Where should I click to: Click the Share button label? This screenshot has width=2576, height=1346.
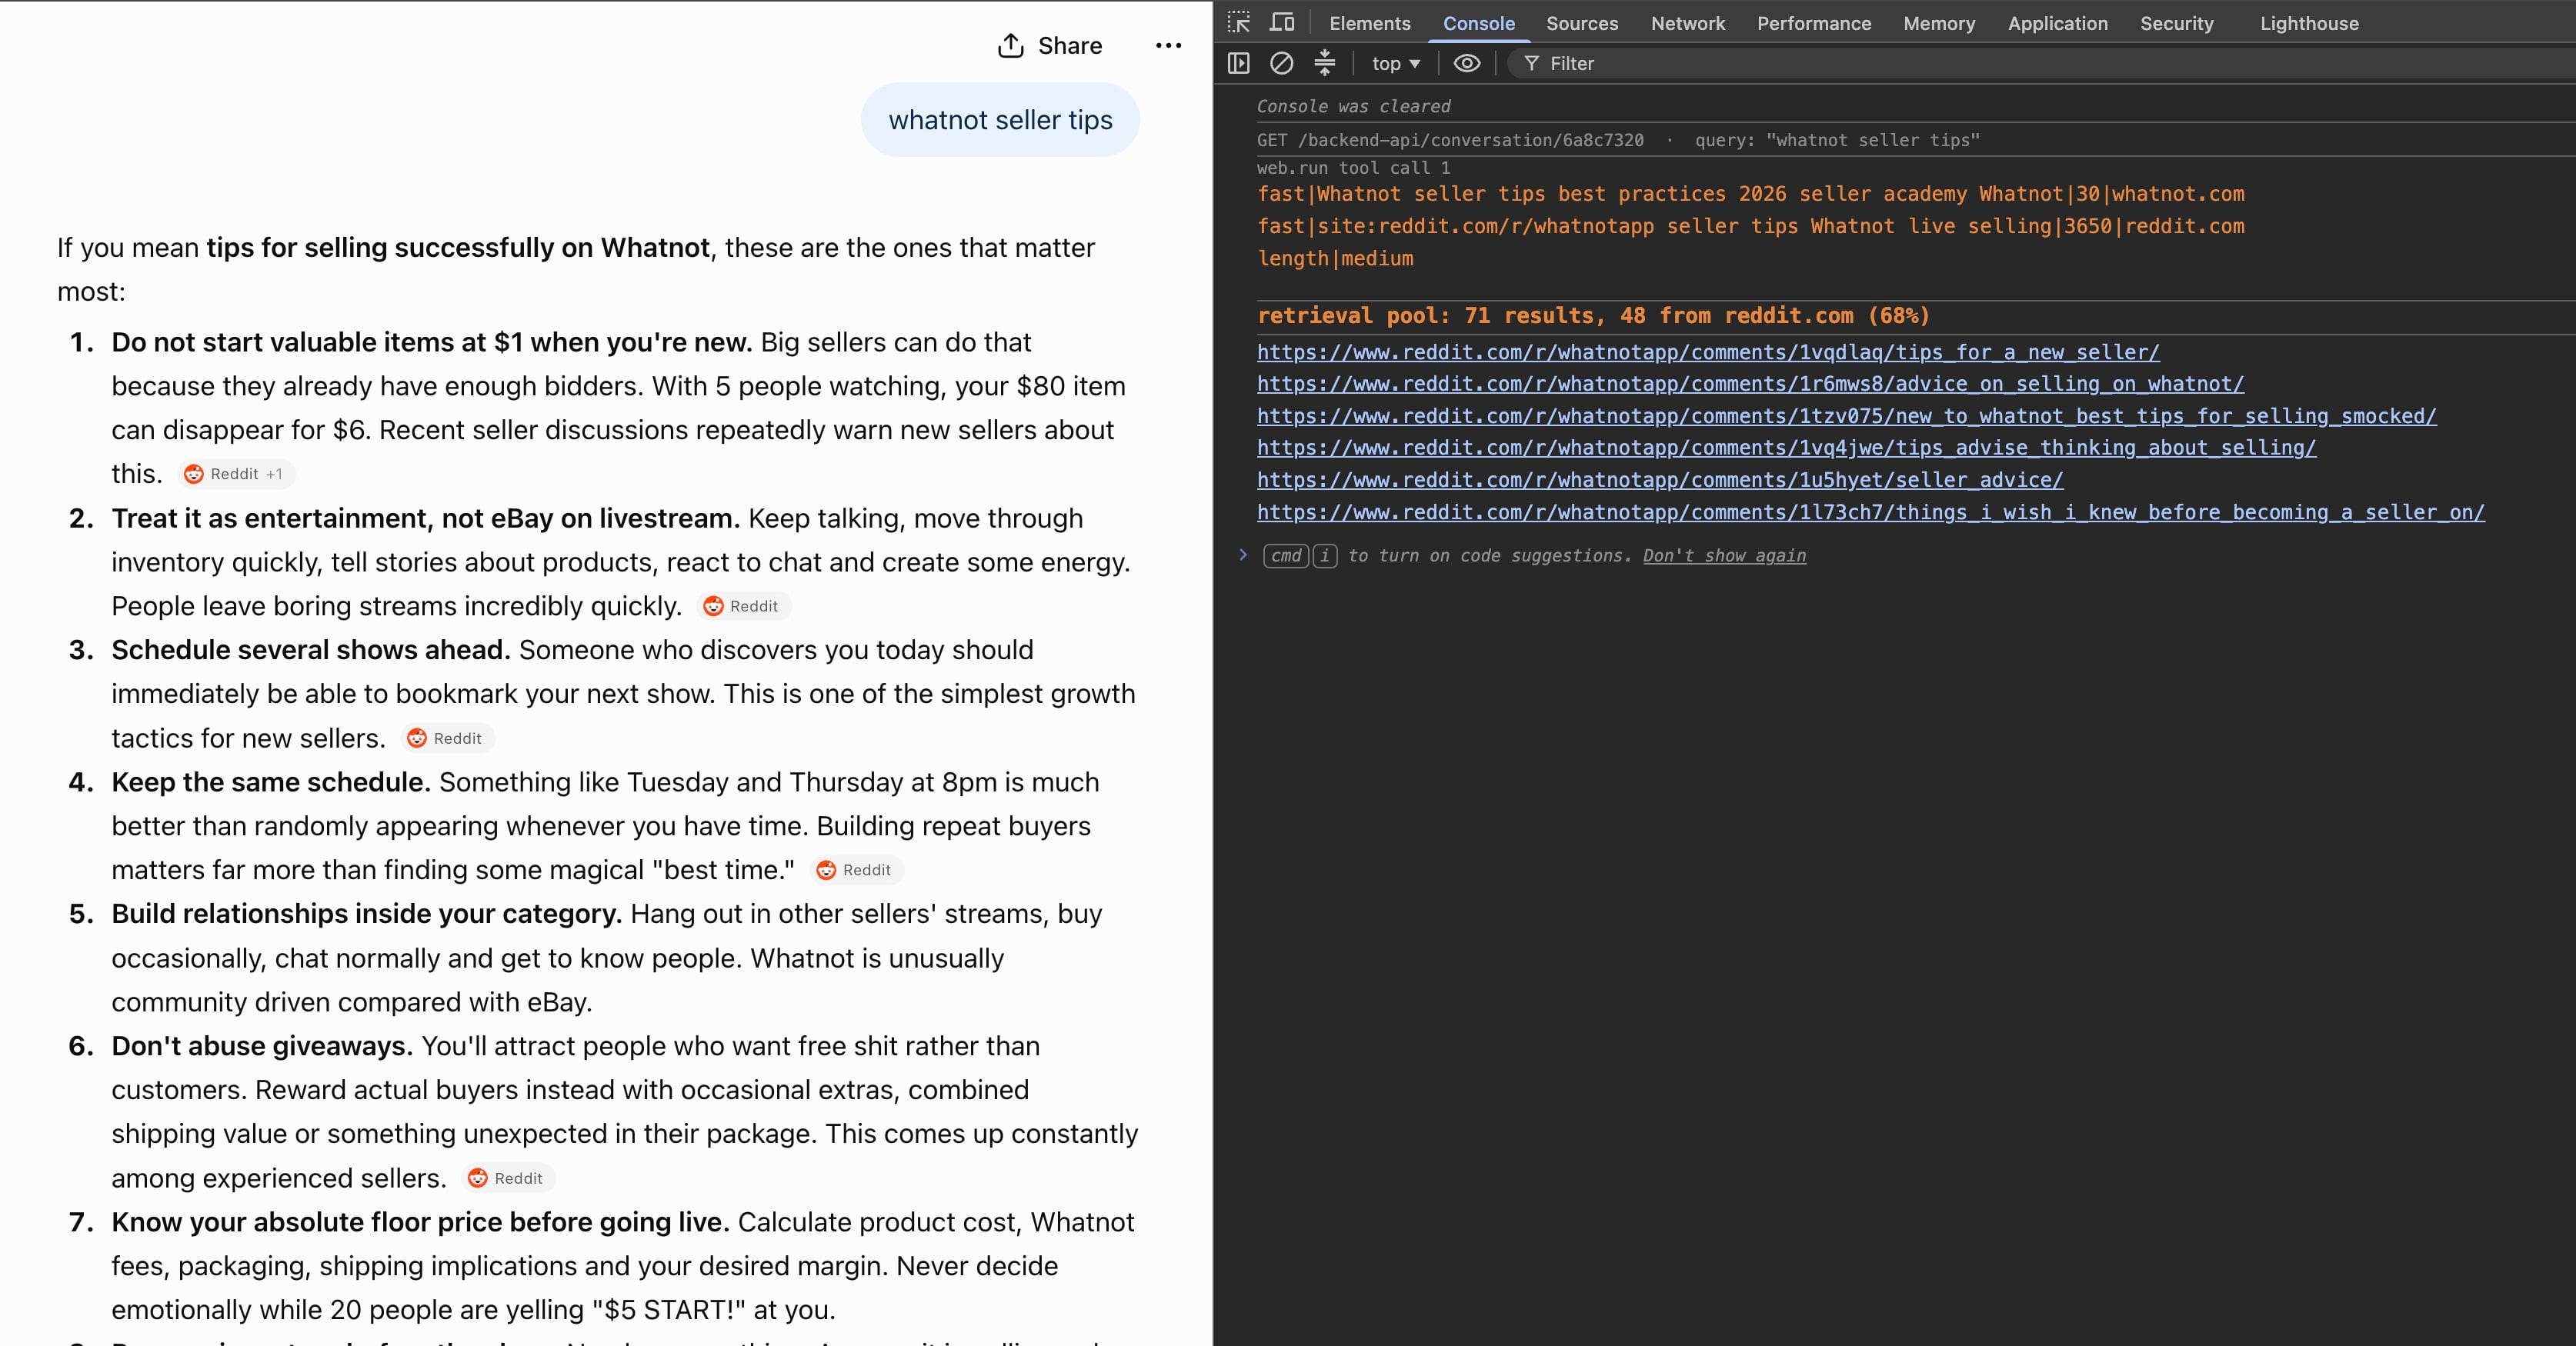tap(1070, 46)
